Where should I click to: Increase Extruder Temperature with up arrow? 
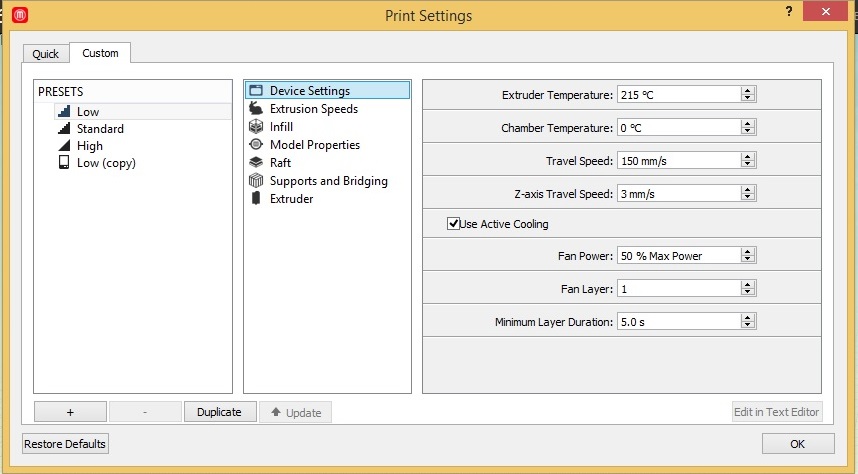click(x=747, y=91)
